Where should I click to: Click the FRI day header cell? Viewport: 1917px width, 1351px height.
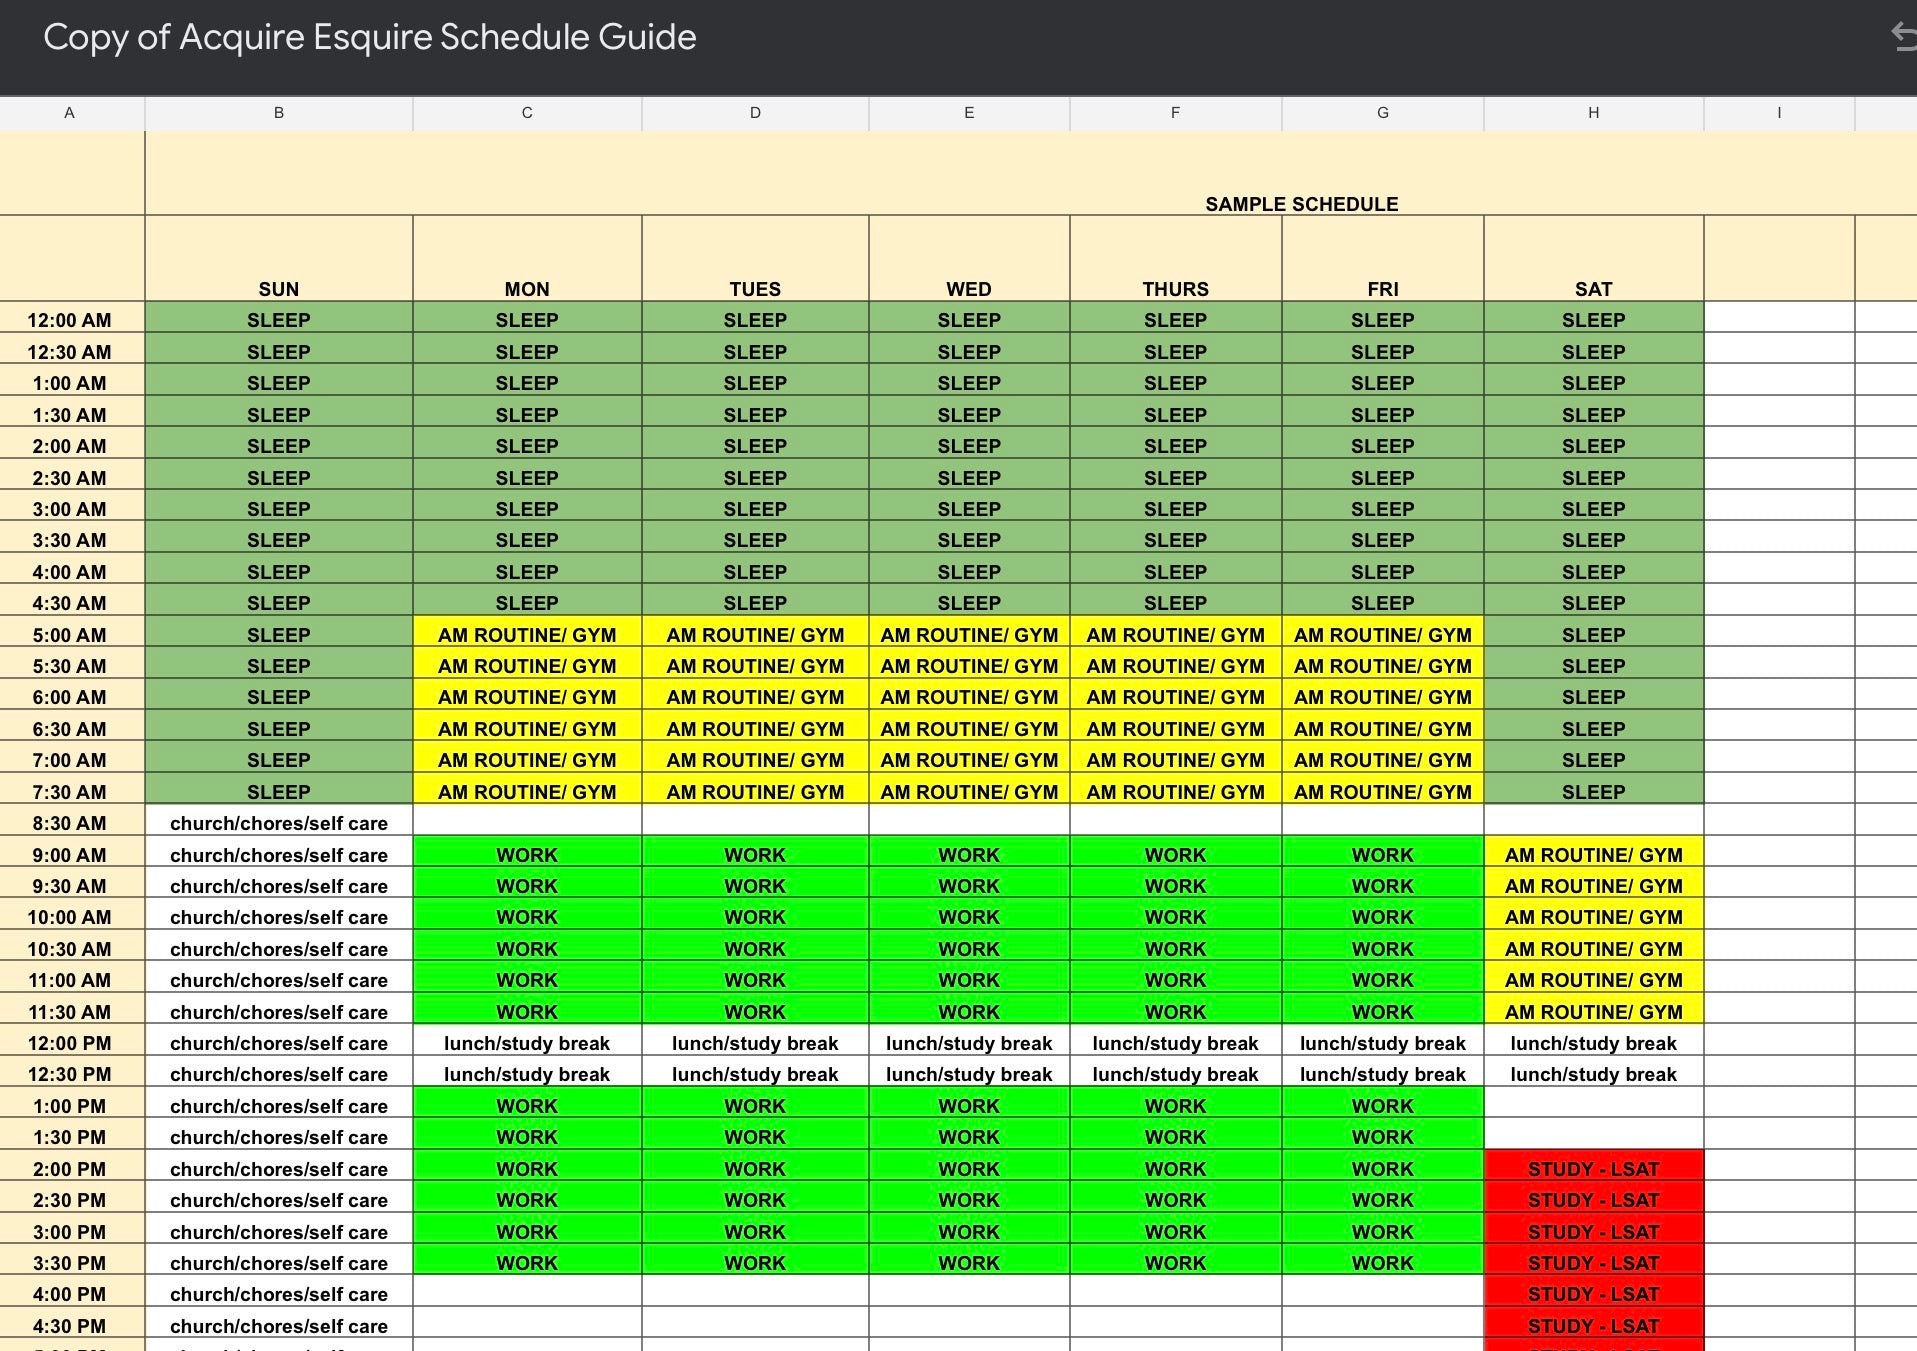coord(1382,259)
